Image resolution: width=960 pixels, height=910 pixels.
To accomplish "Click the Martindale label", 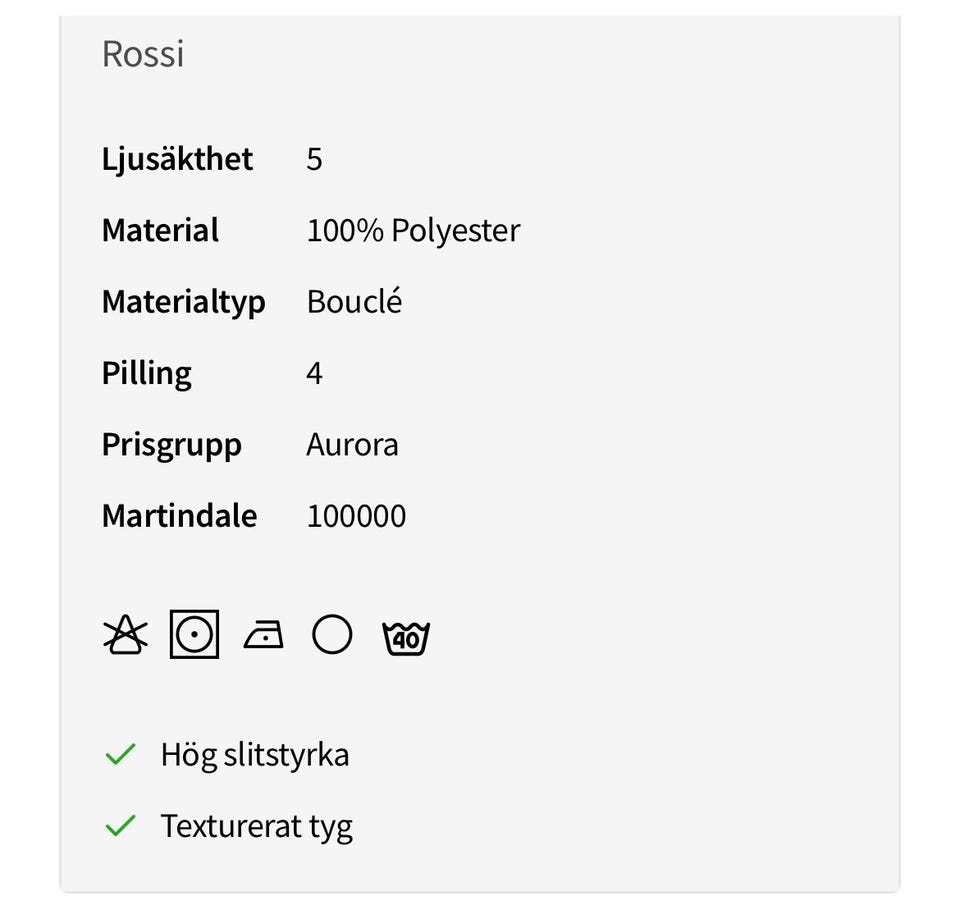I will (x=179, y=516).
